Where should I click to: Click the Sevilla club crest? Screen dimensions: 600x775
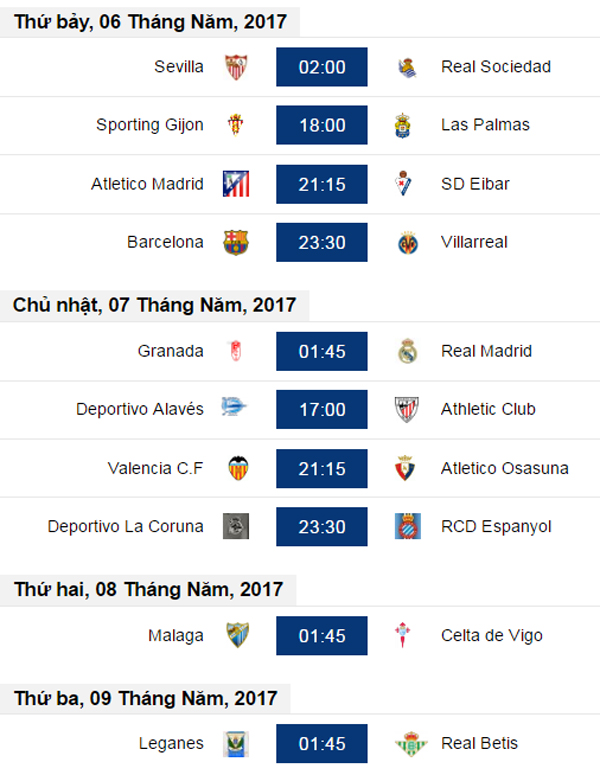pyautogui.click(x=236, y=67)
